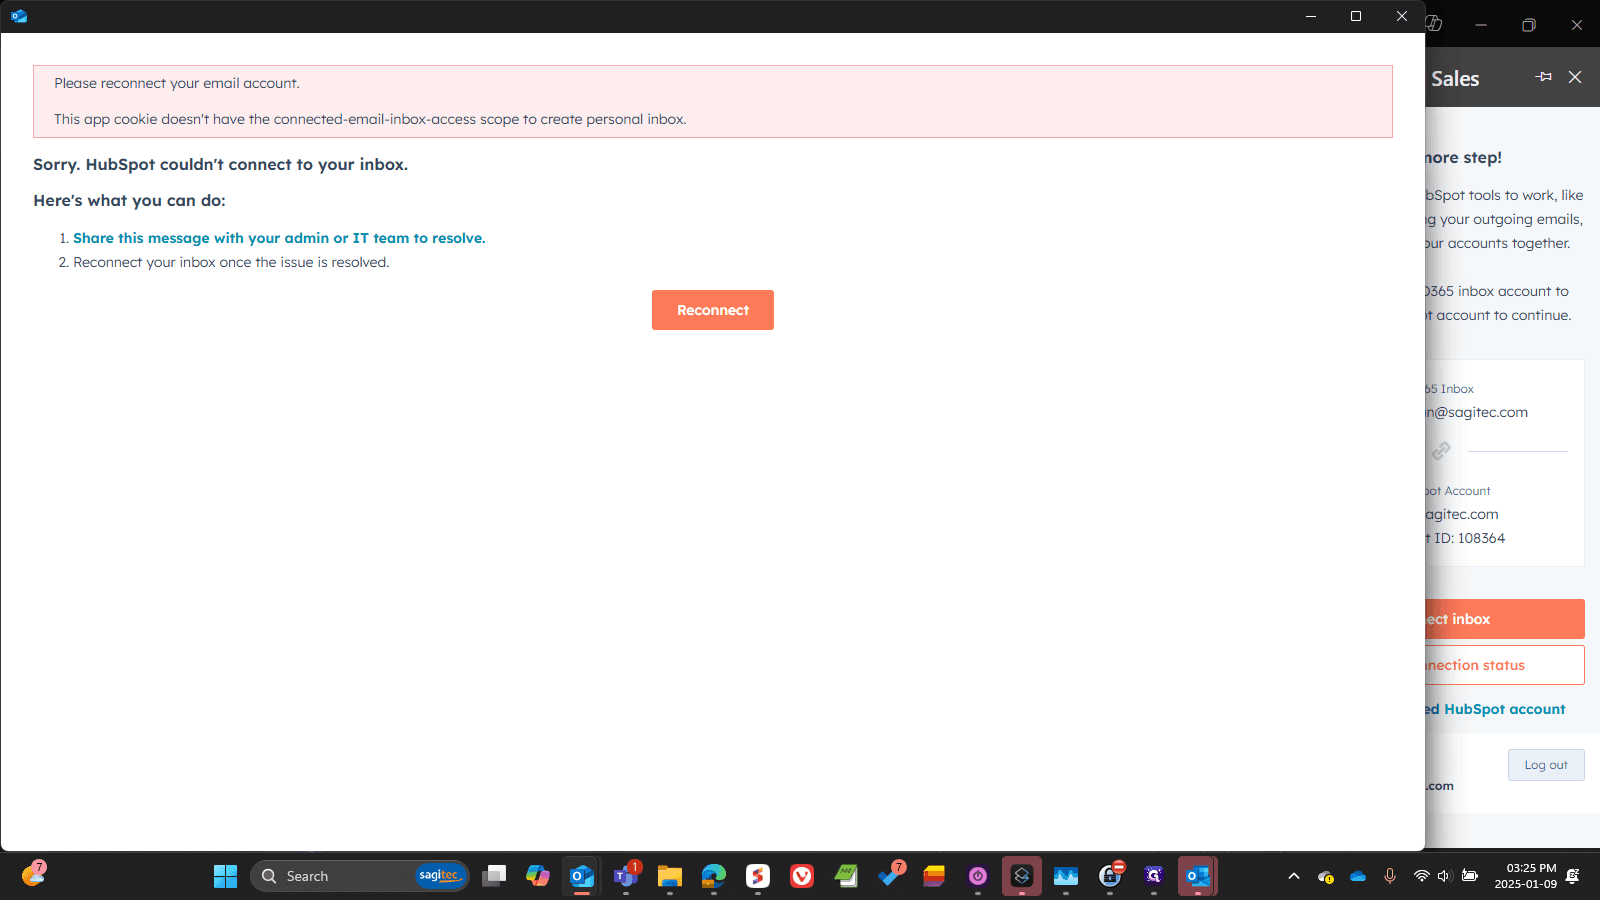The height and width of the screenshot is (900, 1600).
Task: Click the orange connect inbox button in Sales panel
Action: [x=1505, y=619]
